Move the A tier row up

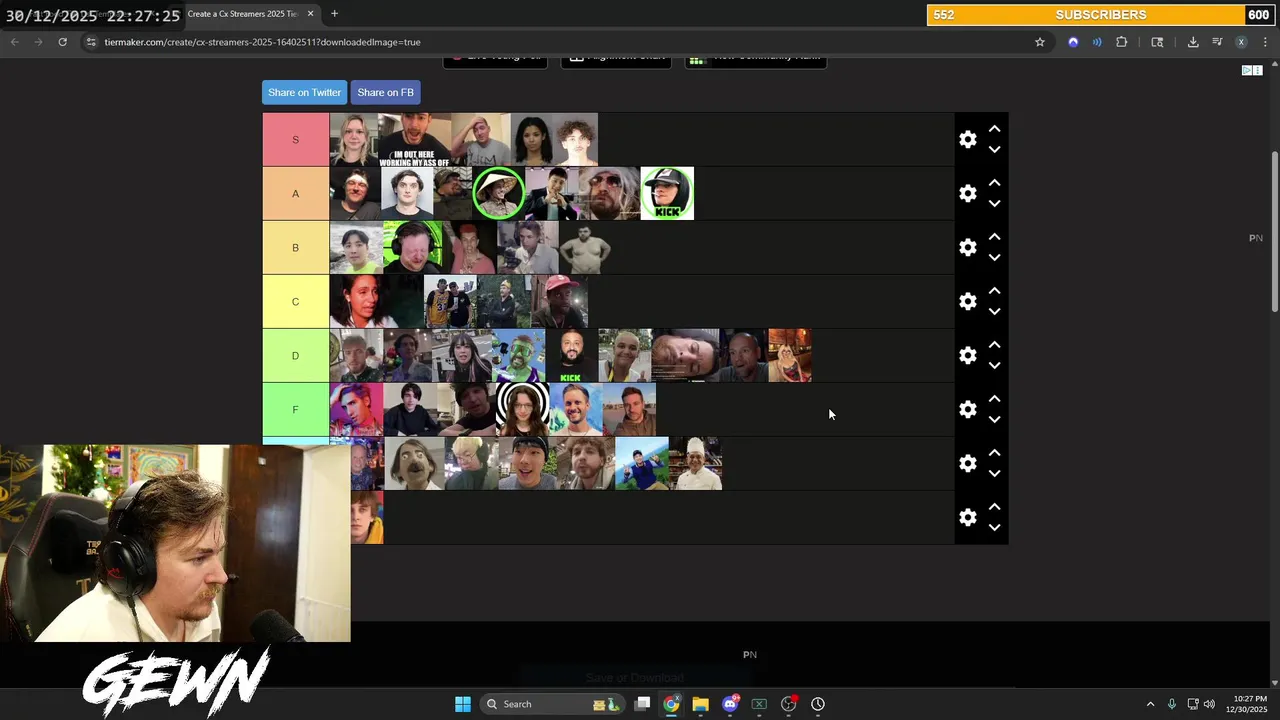point(994,183)
